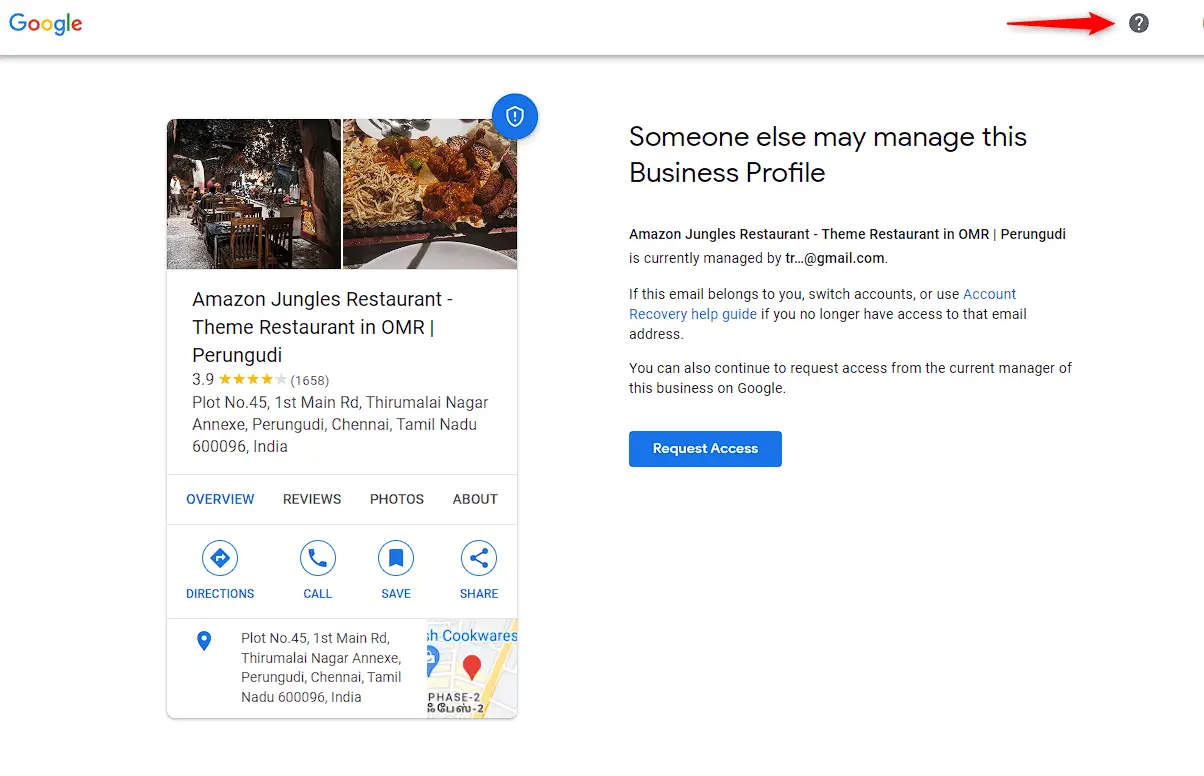The width and height of the screenshot is (1204, 776).
Task: Open sharing via the Share icon
Action: click(478, 558)
